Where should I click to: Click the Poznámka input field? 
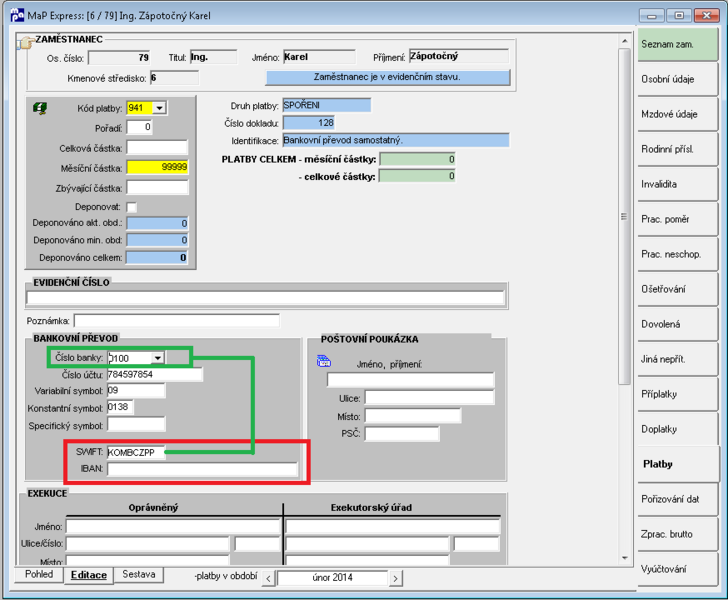[x=176, y=320]
